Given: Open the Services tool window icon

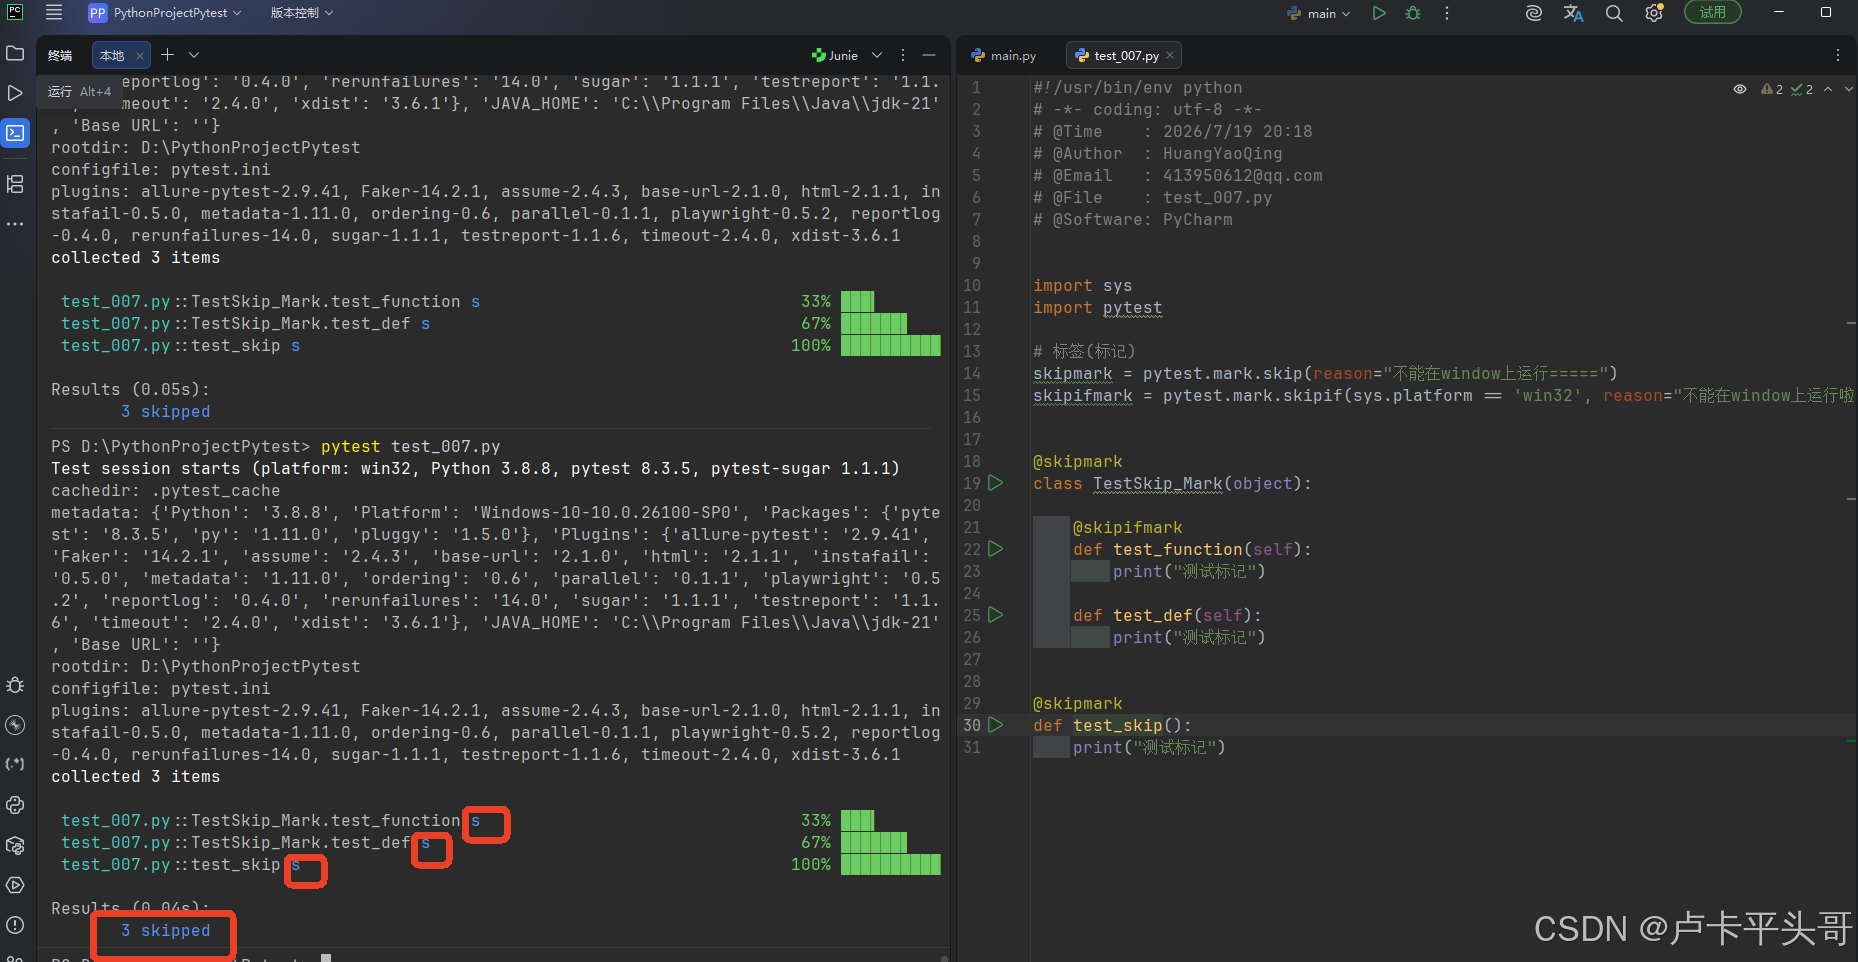Looking at the screenshot, I should click(x=15, y=885).
